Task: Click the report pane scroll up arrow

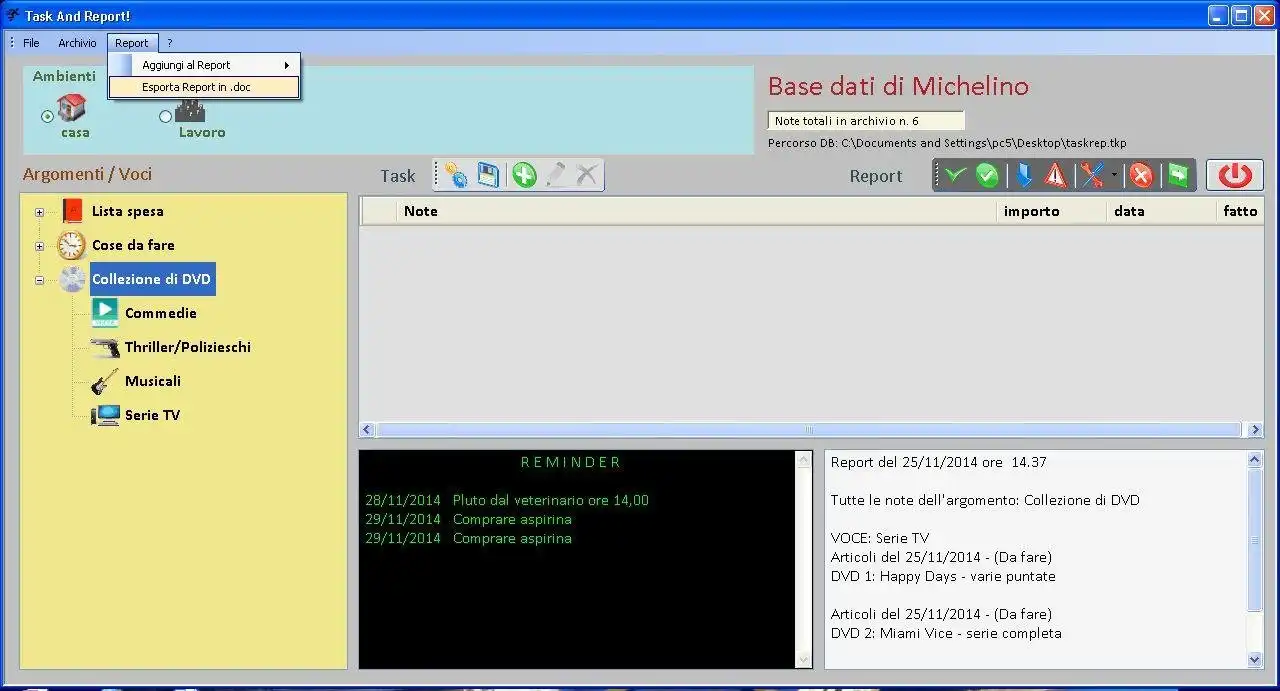Action: click(1255, 459)
